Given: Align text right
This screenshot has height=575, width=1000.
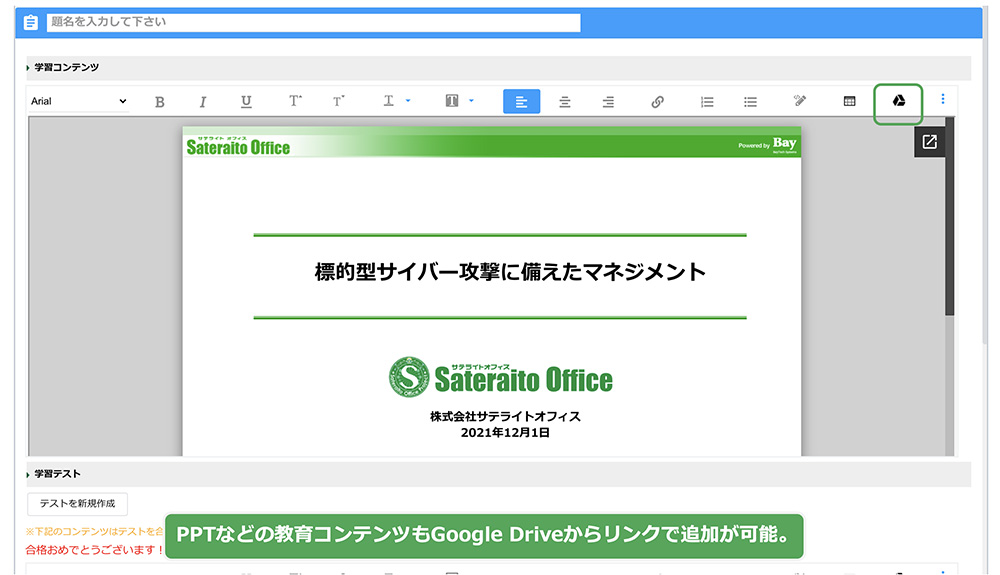Looking at the screenshot, I should coord(608,102).
